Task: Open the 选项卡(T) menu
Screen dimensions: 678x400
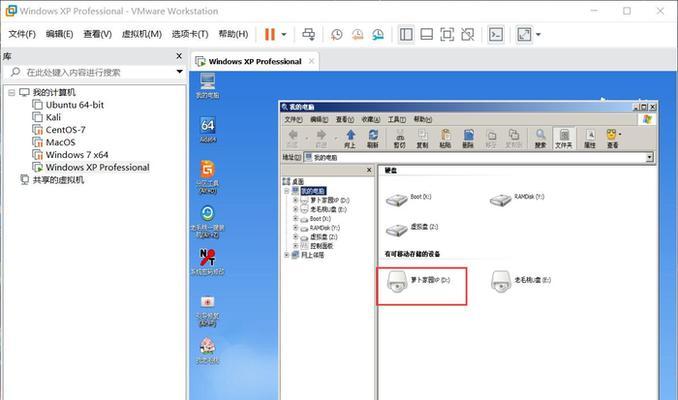Action: [190, 34]
